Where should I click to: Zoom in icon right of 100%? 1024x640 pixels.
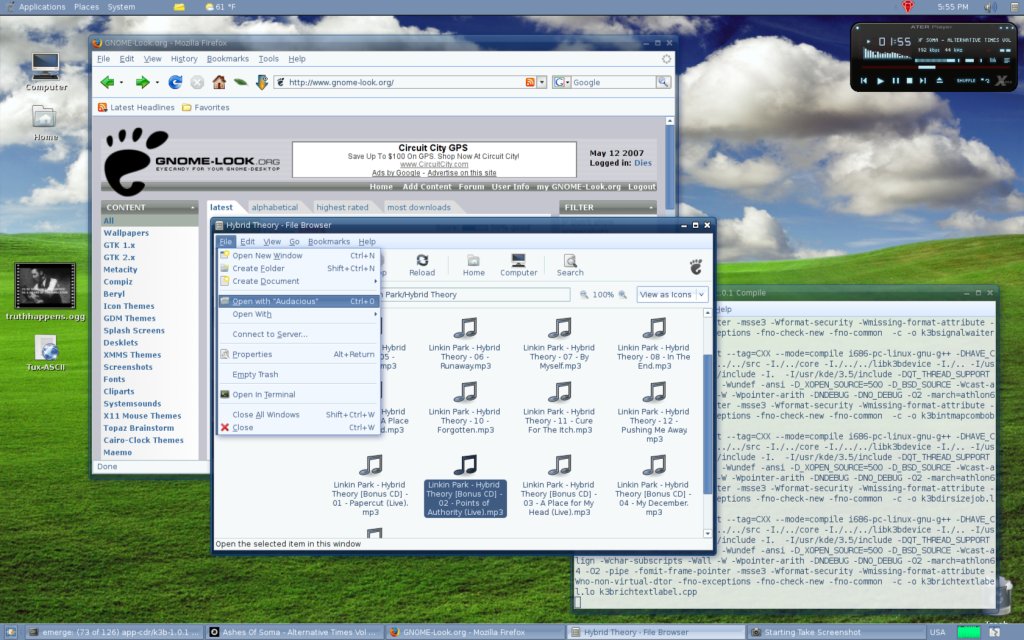622,295
